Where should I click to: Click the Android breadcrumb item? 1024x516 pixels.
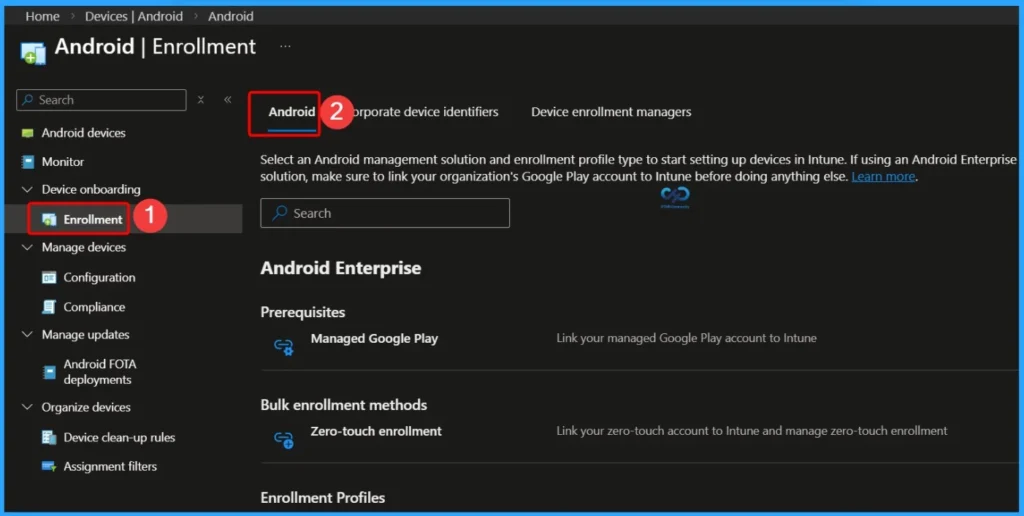click(x=231, y=16)
